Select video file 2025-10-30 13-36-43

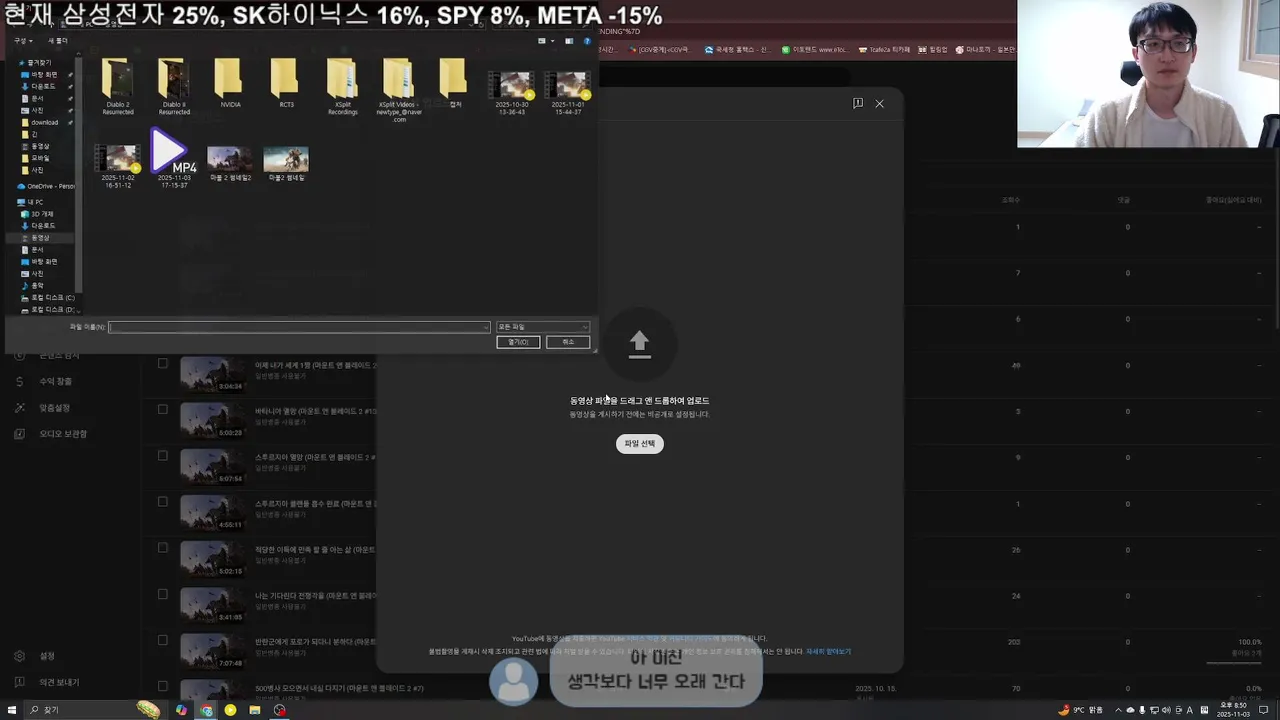[512, 92]
